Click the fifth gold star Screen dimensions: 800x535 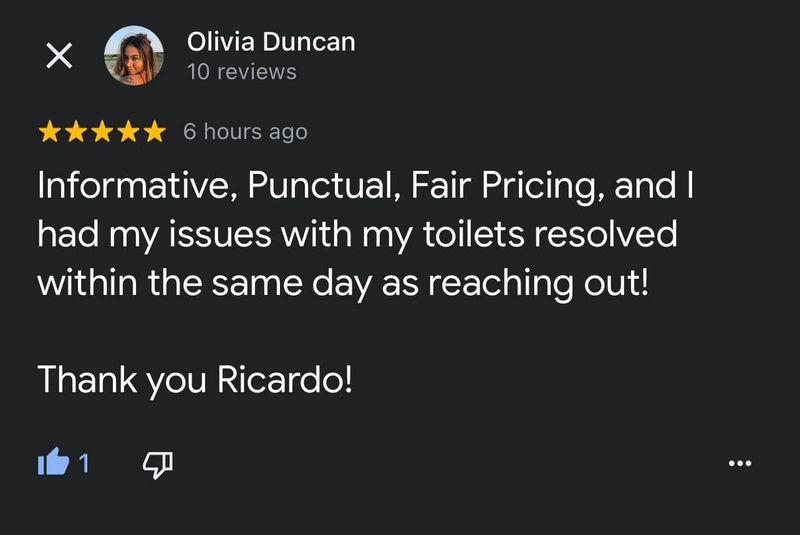[x=155, y=132]
